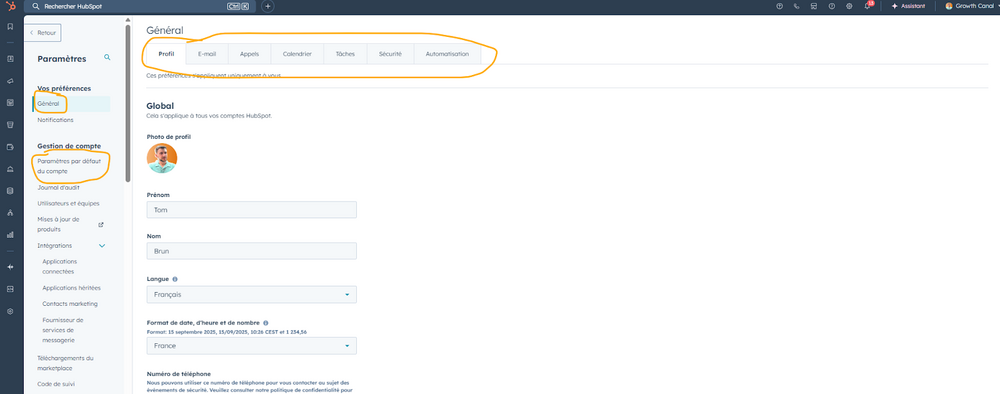Click the HubSpot sprocket logo
The width and height of the screenshot is (1000, 394).
coord(10,6)
